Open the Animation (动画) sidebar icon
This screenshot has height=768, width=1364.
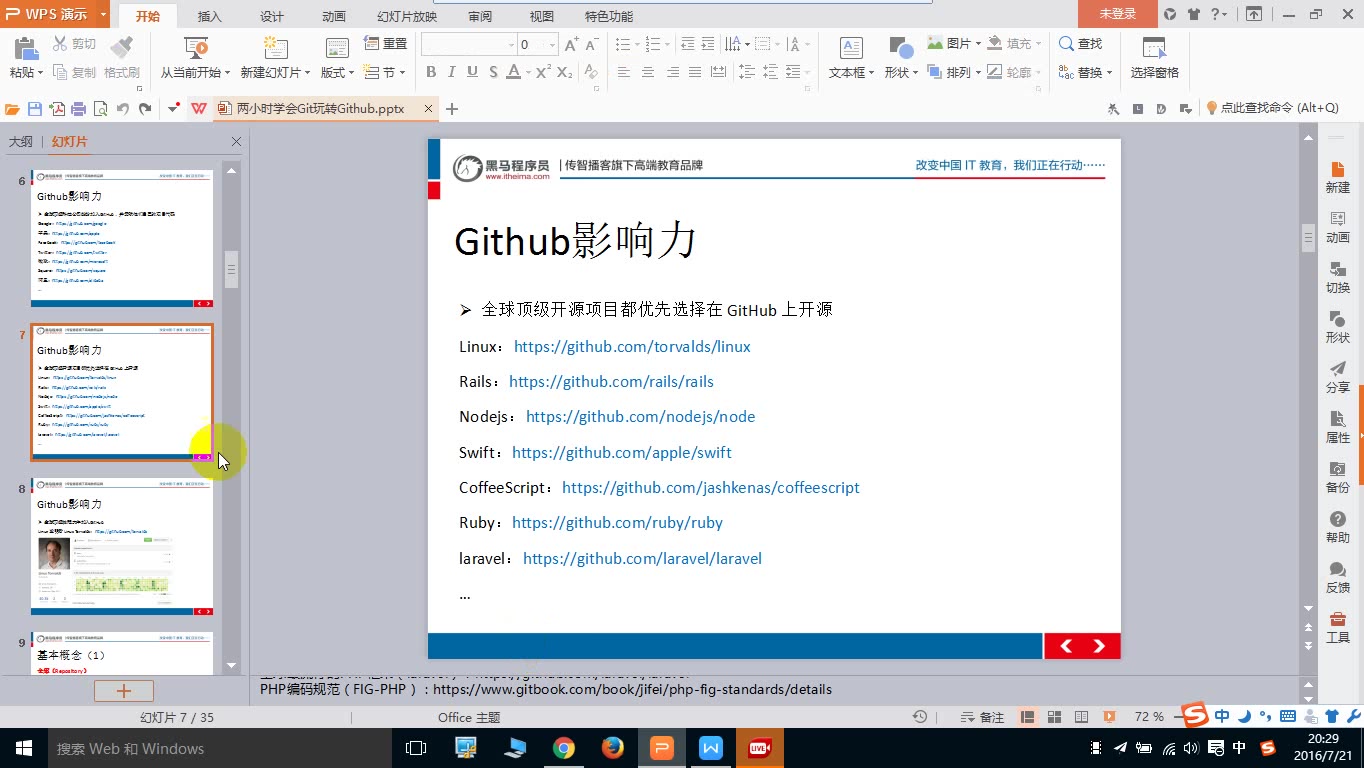tap(1338, 227)
